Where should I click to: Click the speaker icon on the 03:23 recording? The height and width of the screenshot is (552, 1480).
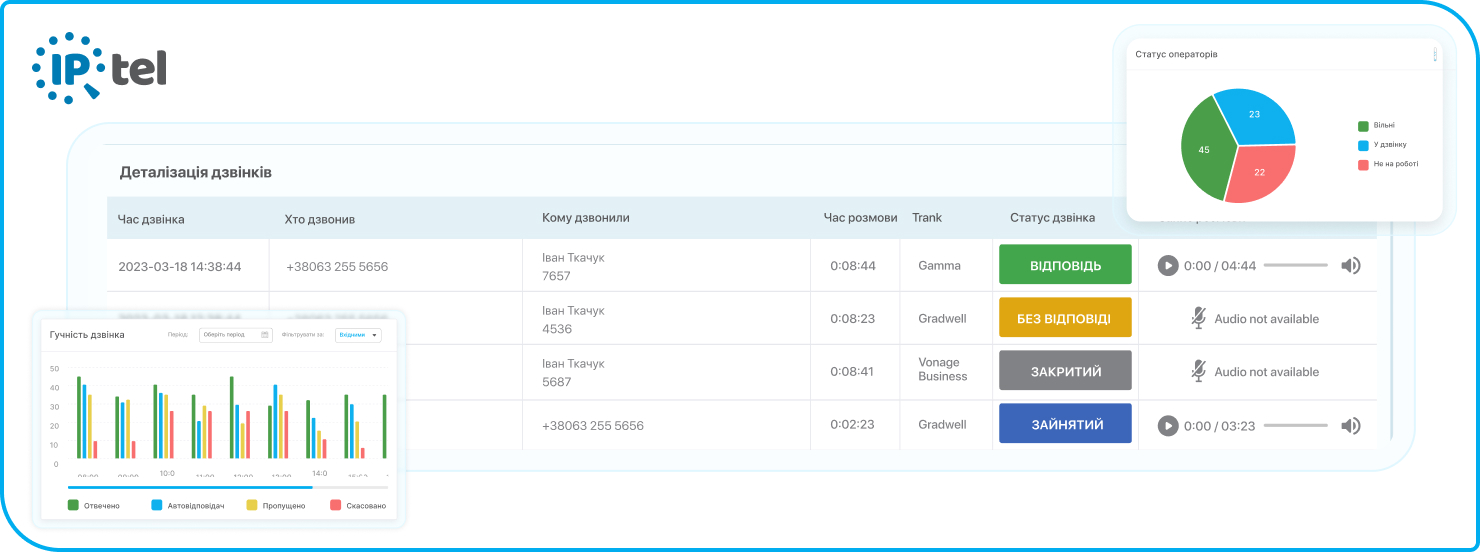1351,425
